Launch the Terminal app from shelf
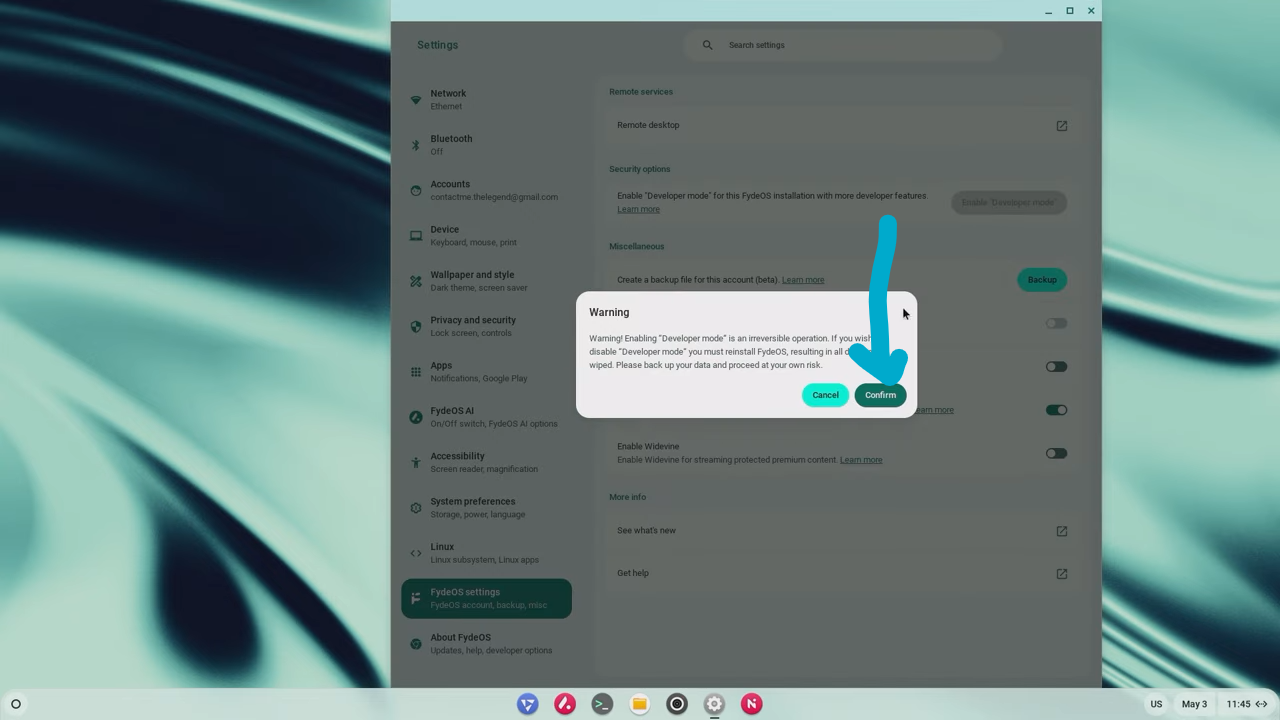Image resolution: width=1280 pixels, height=720 pixels. tap(602, 704)
